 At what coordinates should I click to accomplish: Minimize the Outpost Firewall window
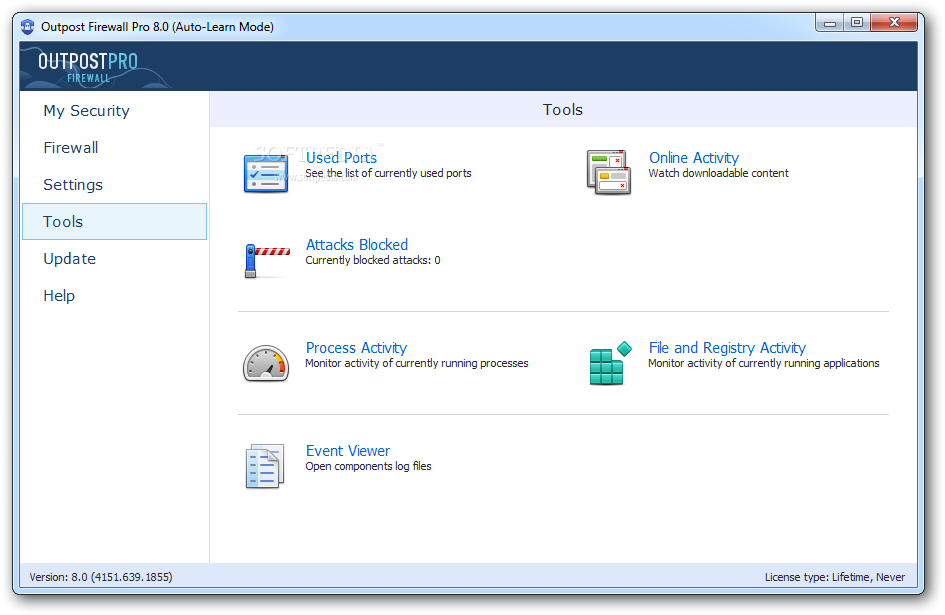829,24
